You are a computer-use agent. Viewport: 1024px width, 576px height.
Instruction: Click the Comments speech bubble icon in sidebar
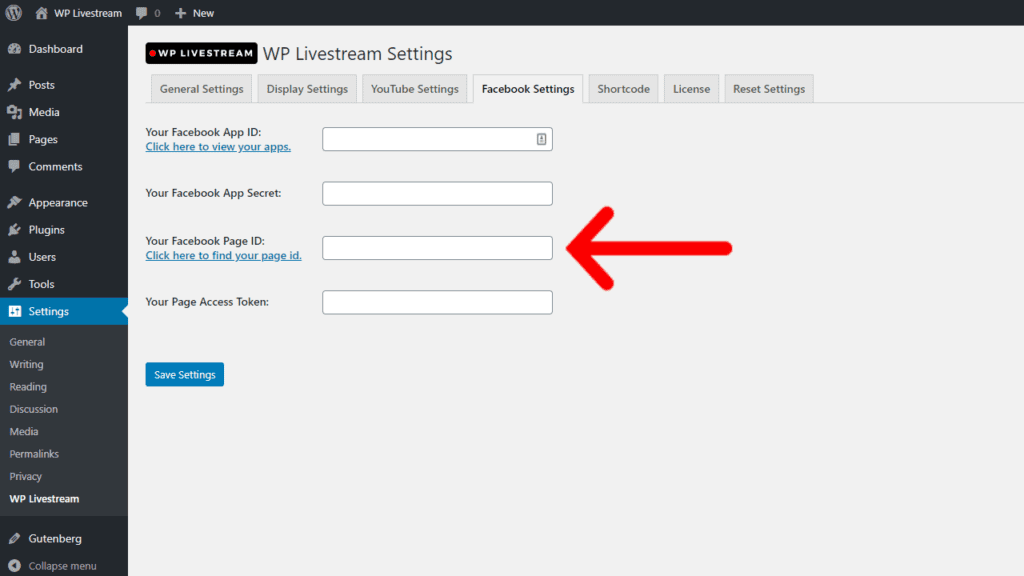[14, 167]
